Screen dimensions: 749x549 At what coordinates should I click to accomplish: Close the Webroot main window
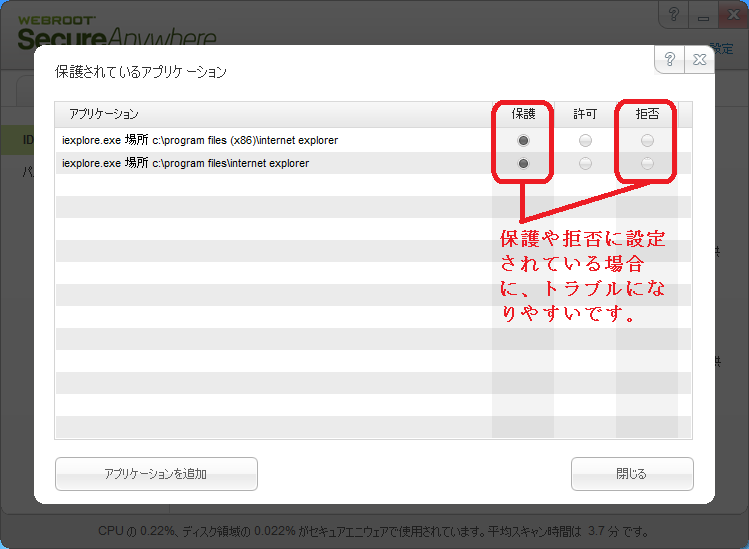(733, 14)
